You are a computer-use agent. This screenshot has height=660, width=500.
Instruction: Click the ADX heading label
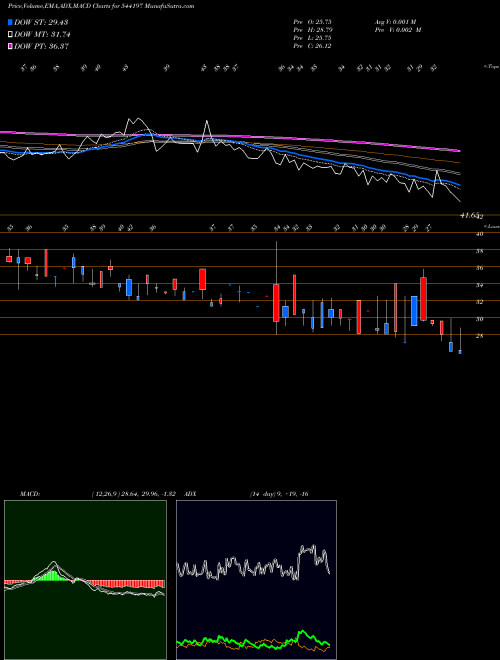click(191, 494)
